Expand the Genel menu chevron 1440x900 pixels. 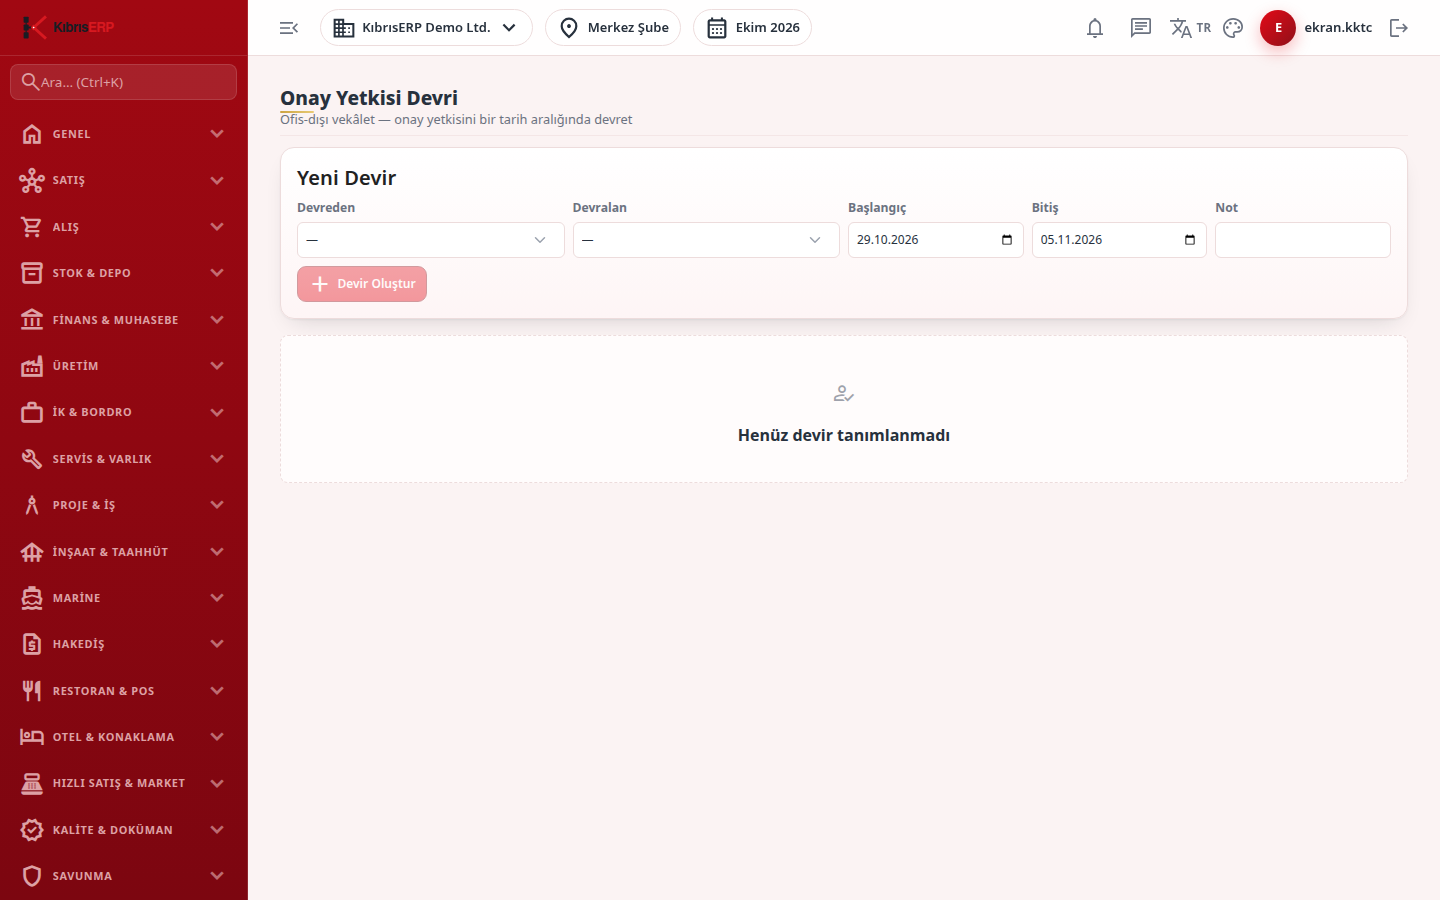[217, 134]
